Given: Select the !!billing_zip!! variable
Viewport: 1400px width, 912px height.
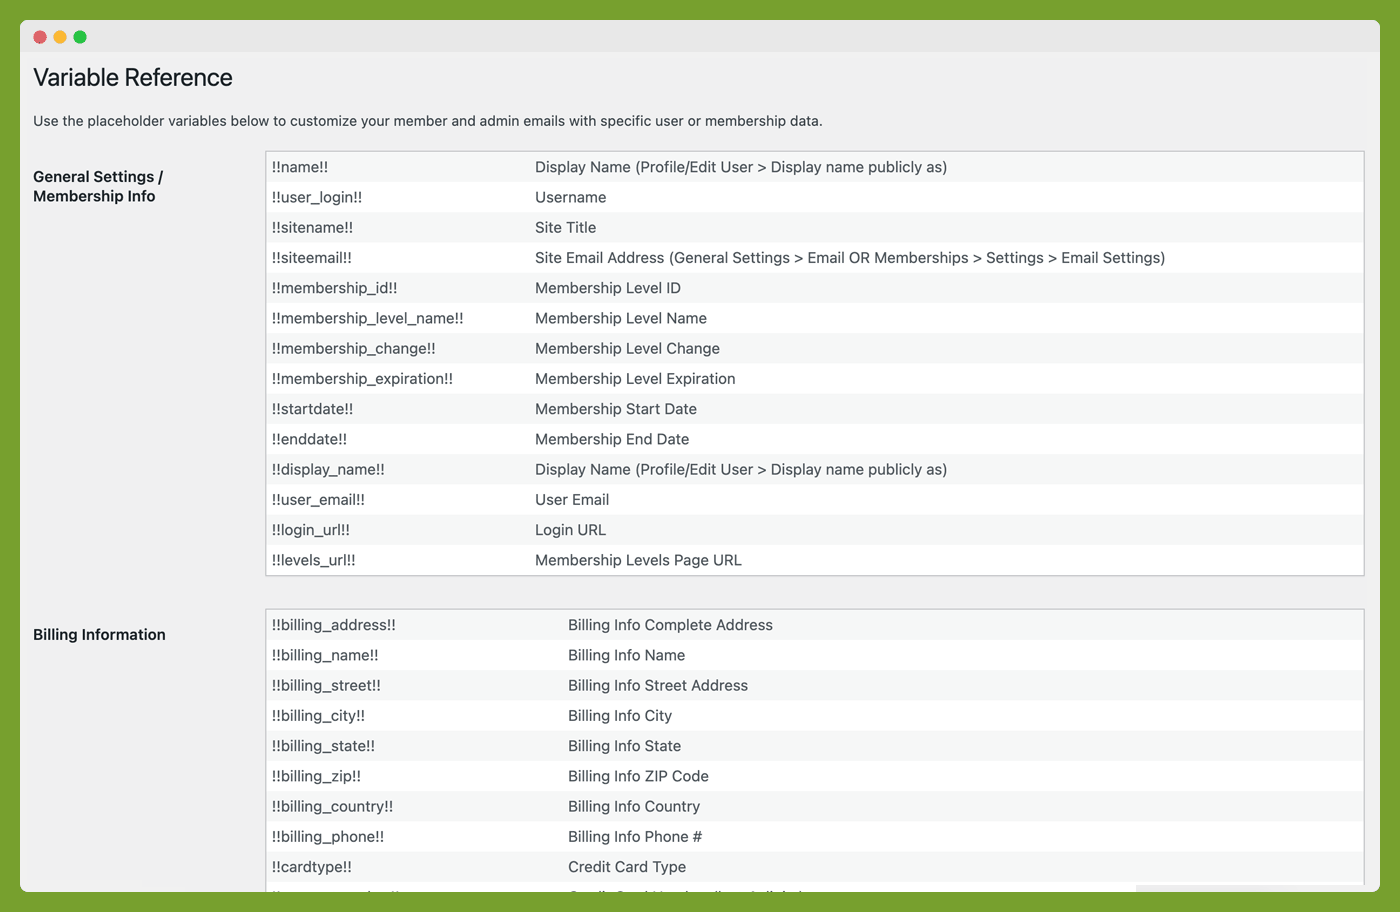Looking at the screenshot, I should pyautogui.click(x=316, y=776).
